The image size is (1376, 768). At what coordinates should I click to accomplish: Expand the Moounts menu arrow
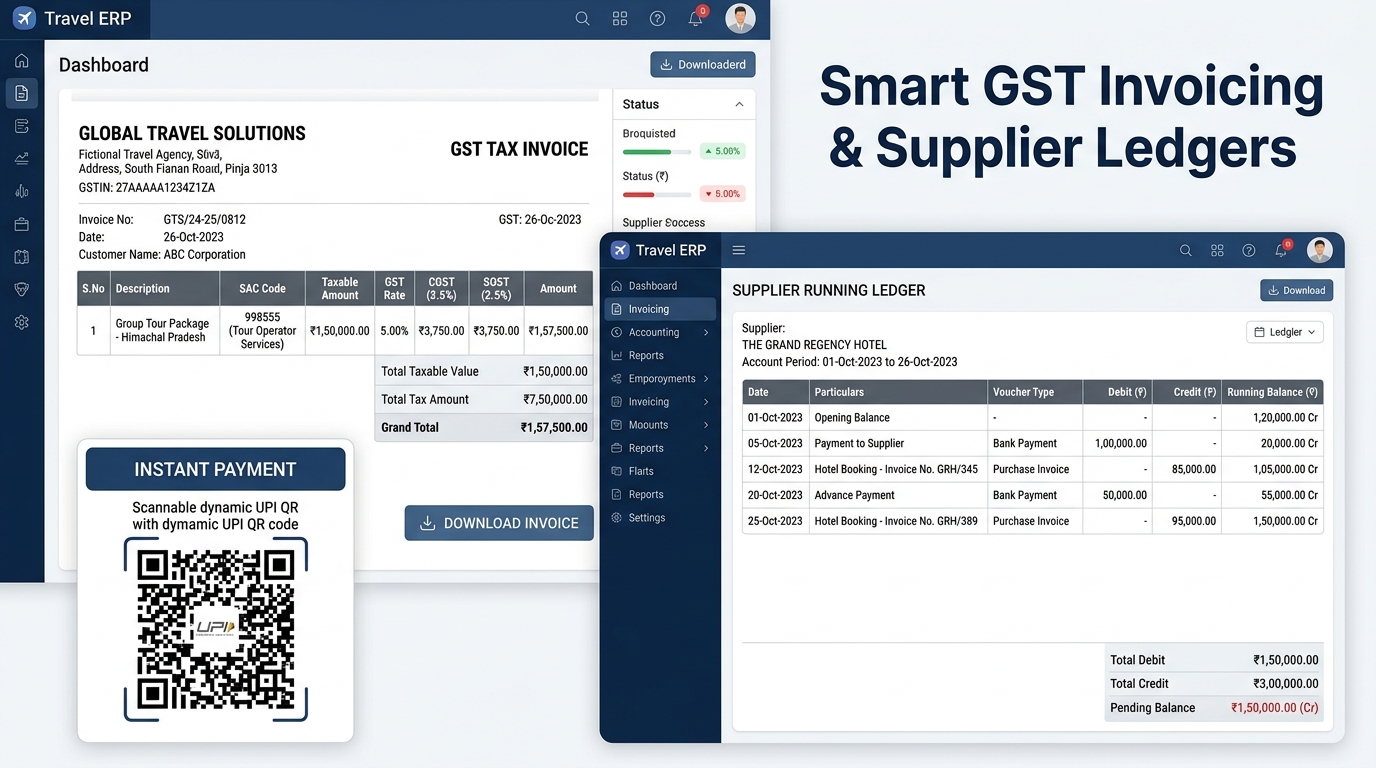pos(706,425)
